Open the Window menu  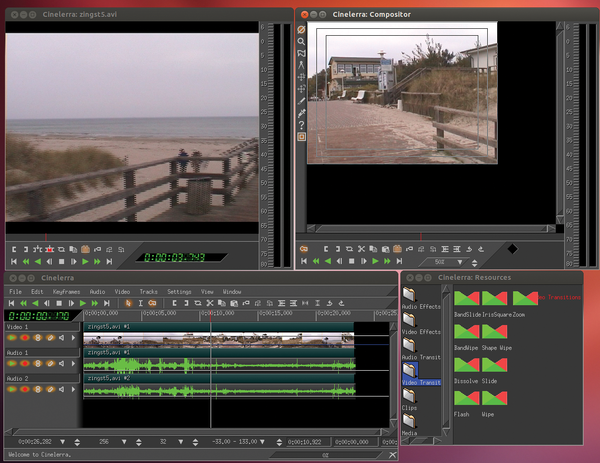click(x=232, y=292)
